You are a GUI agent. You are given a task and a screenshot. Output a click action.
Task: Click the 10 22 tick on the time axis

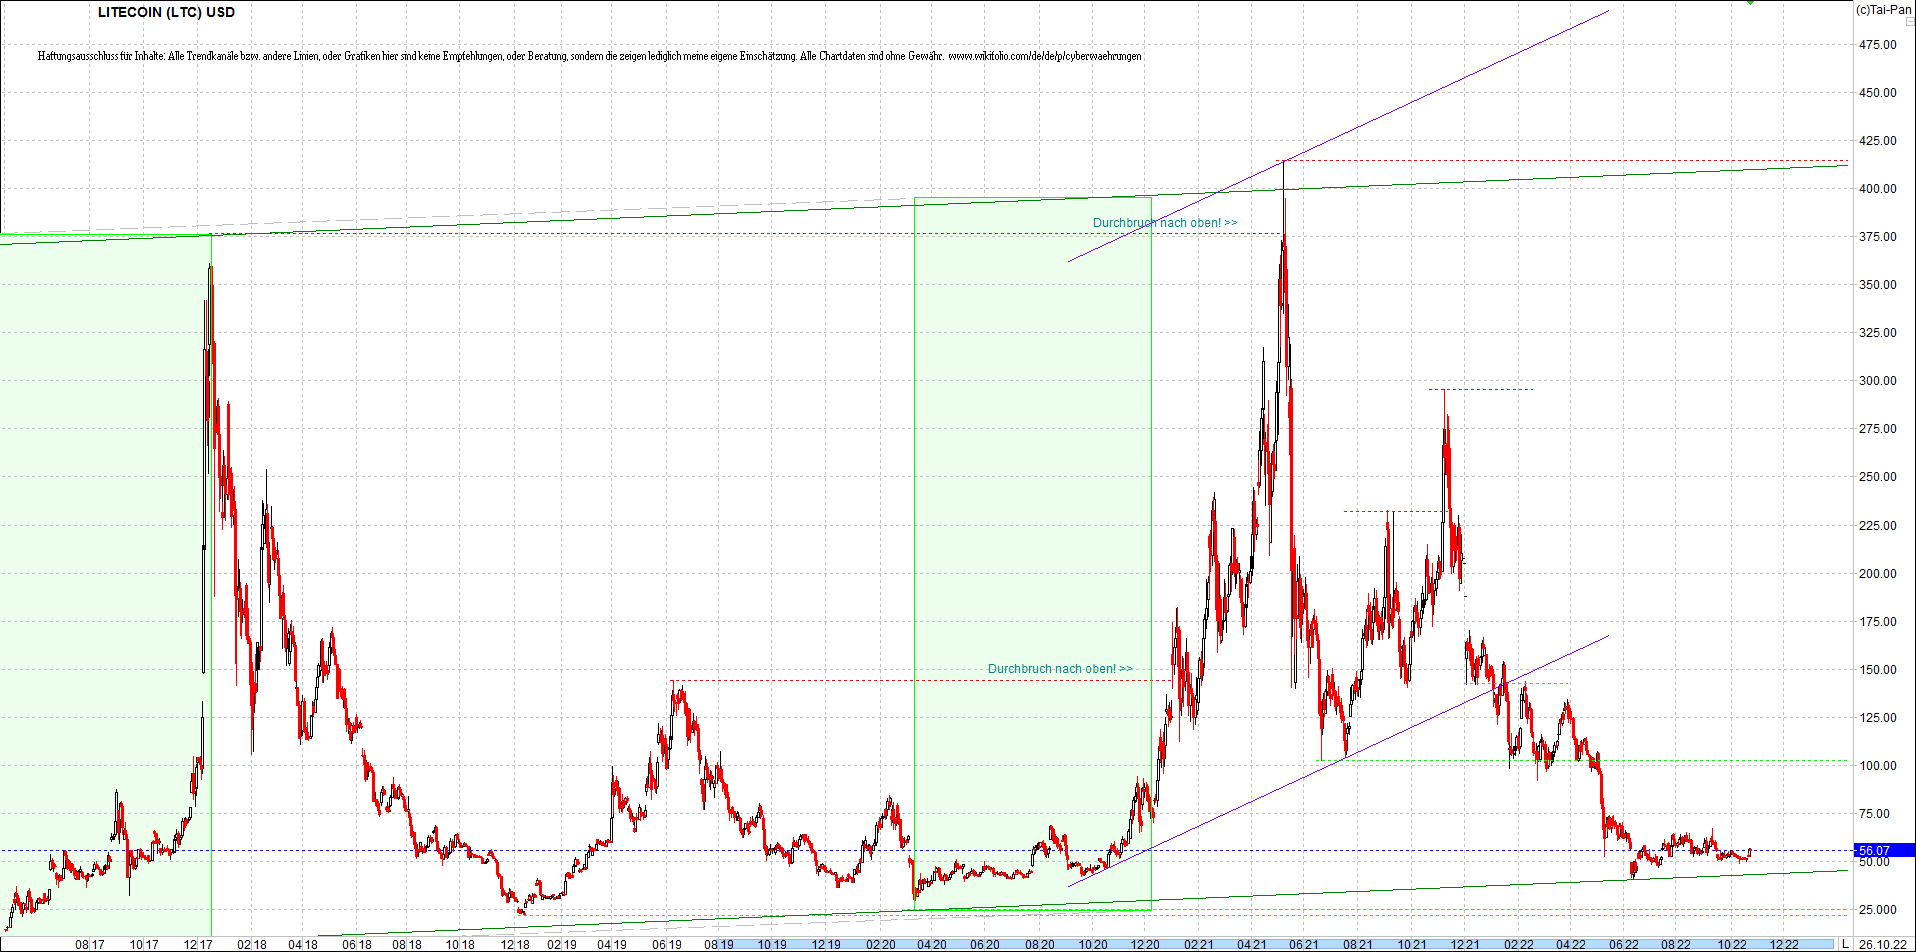(x=1731, y=944)
